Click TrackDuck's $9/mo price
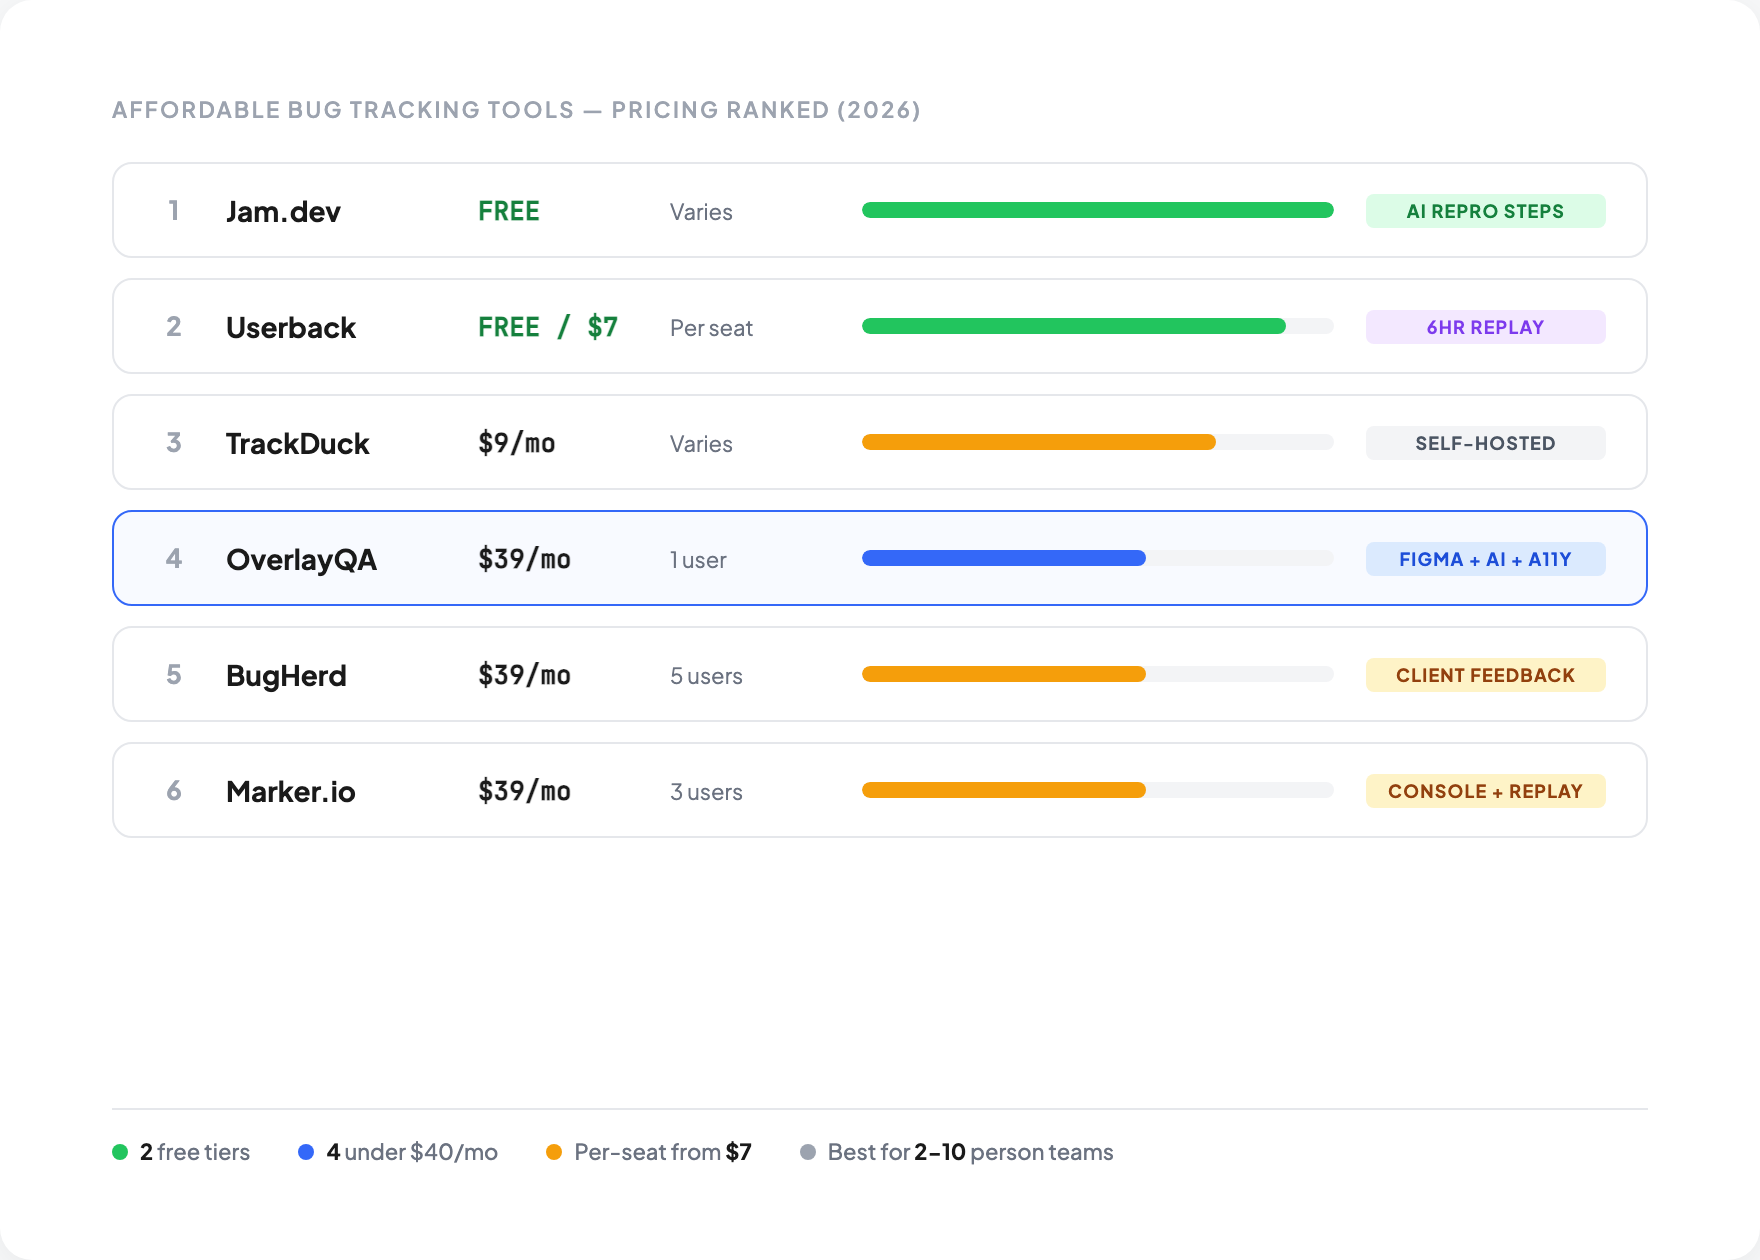The height and width of the screenshot is (1260, 1760). tap(517, 443)
